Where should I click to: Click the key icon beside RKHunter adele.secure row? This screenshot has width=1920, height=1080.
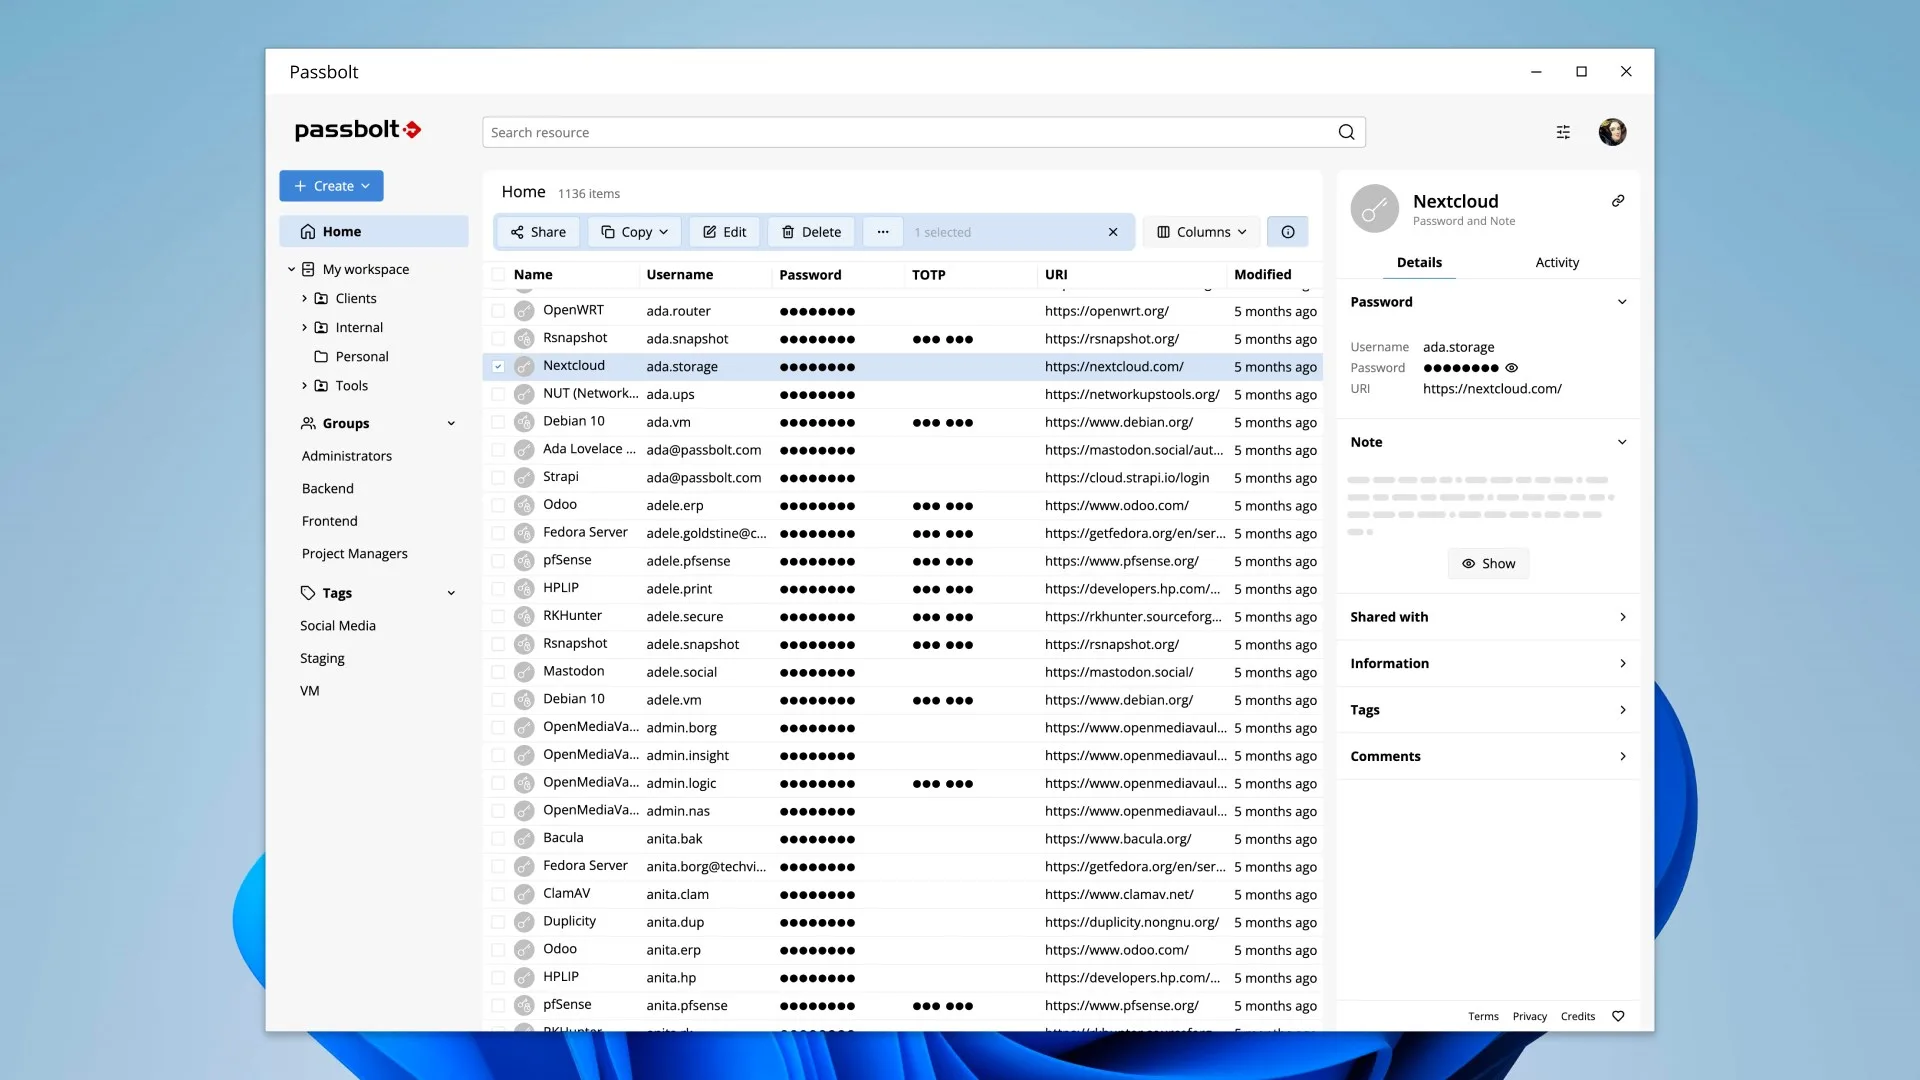click(x=524, y=617)
